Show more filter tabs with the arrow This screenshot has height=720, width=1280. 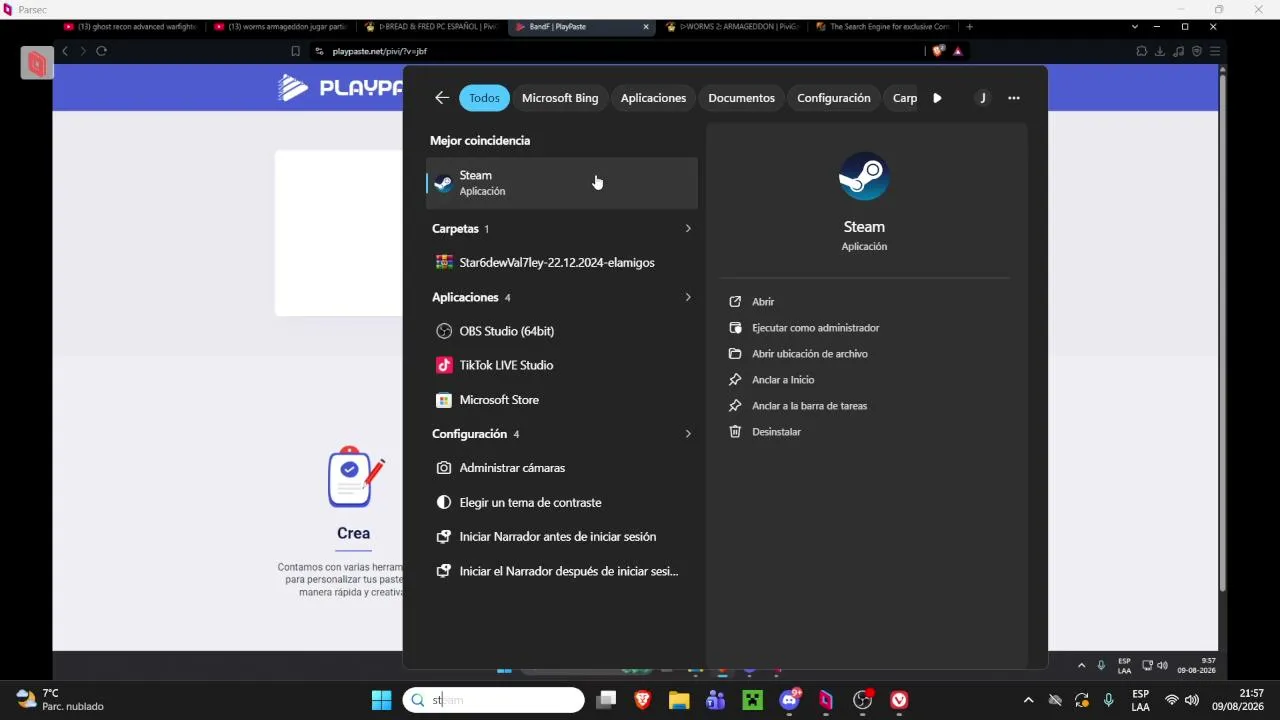937,98
